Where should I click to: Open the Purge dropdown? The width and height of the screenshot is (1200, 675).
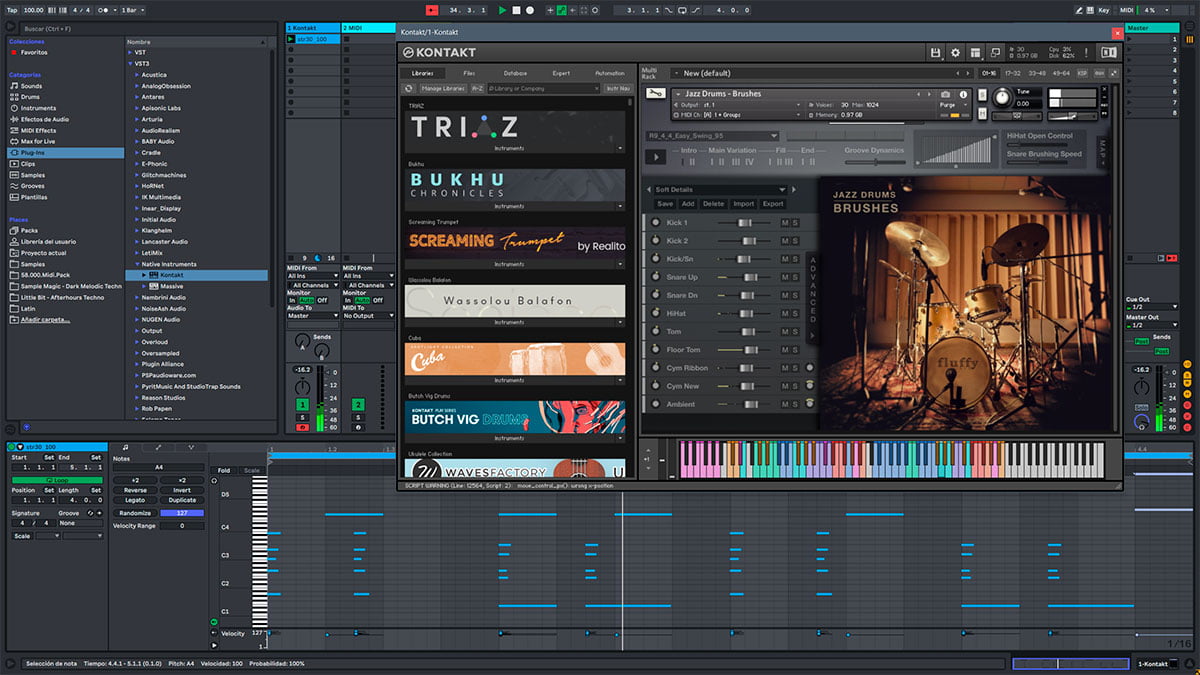pyautogui.click(x=953, y=104)
